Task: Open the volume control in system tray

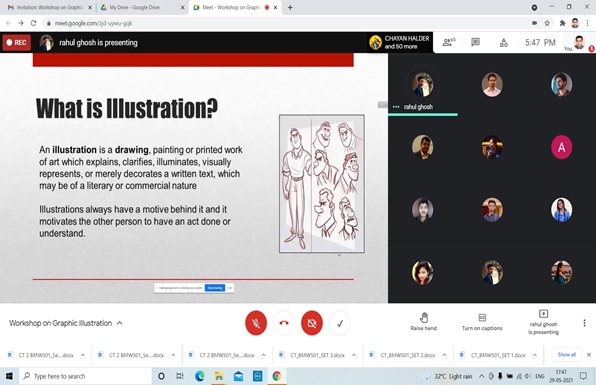Action: 528,376
